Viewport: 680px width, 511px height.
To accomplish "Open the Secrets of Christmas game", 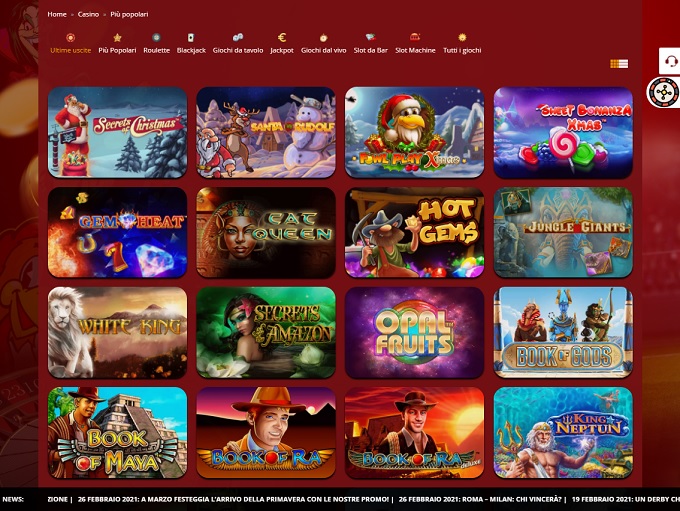I will [117, 132].
